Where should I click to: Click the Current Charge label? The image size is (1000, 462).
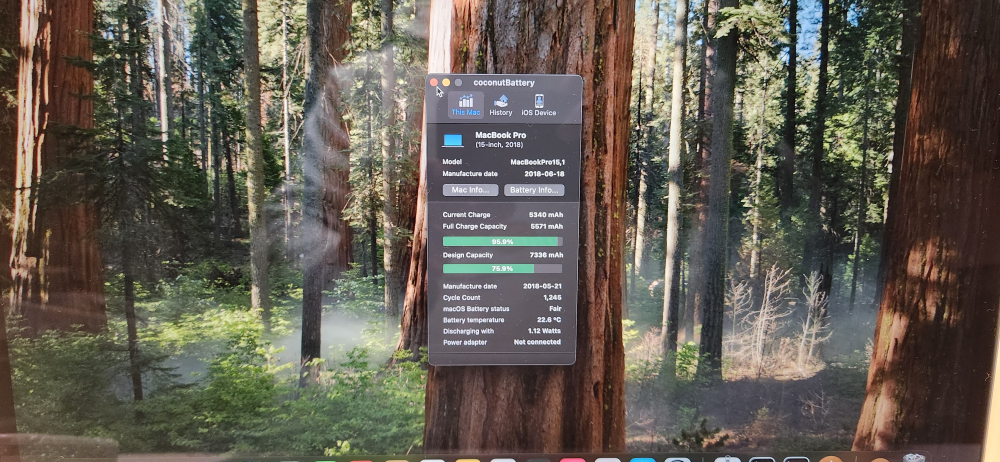[x=466, y=215]
